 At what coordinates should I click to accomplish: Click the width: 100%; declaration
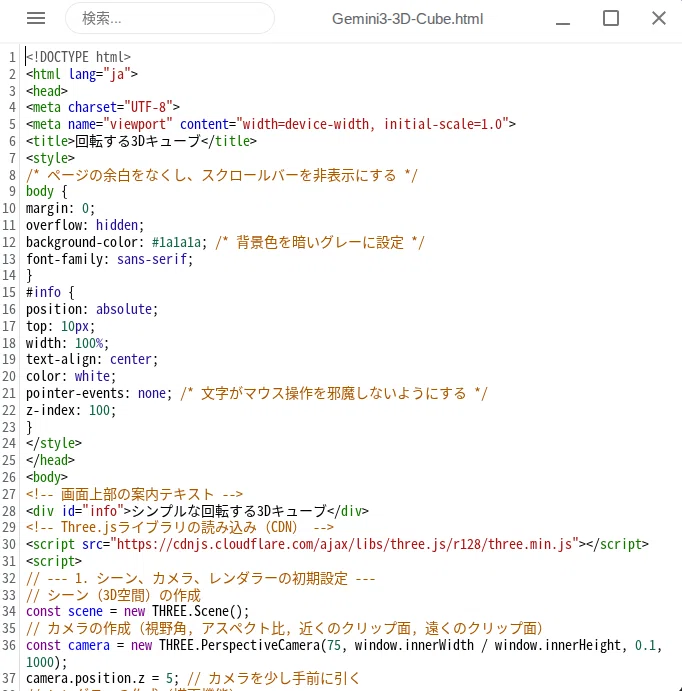click(x=67, y=343)
